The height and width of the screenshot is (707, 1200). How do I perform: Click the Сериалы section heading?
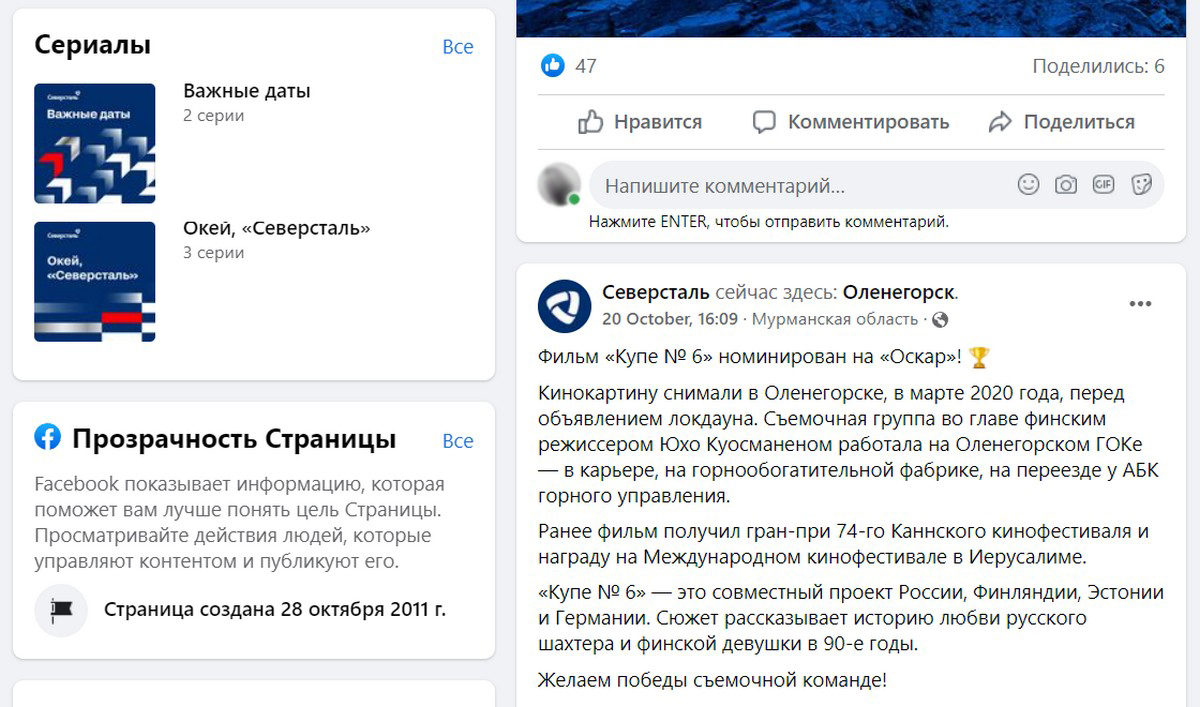tap(93, 45)
